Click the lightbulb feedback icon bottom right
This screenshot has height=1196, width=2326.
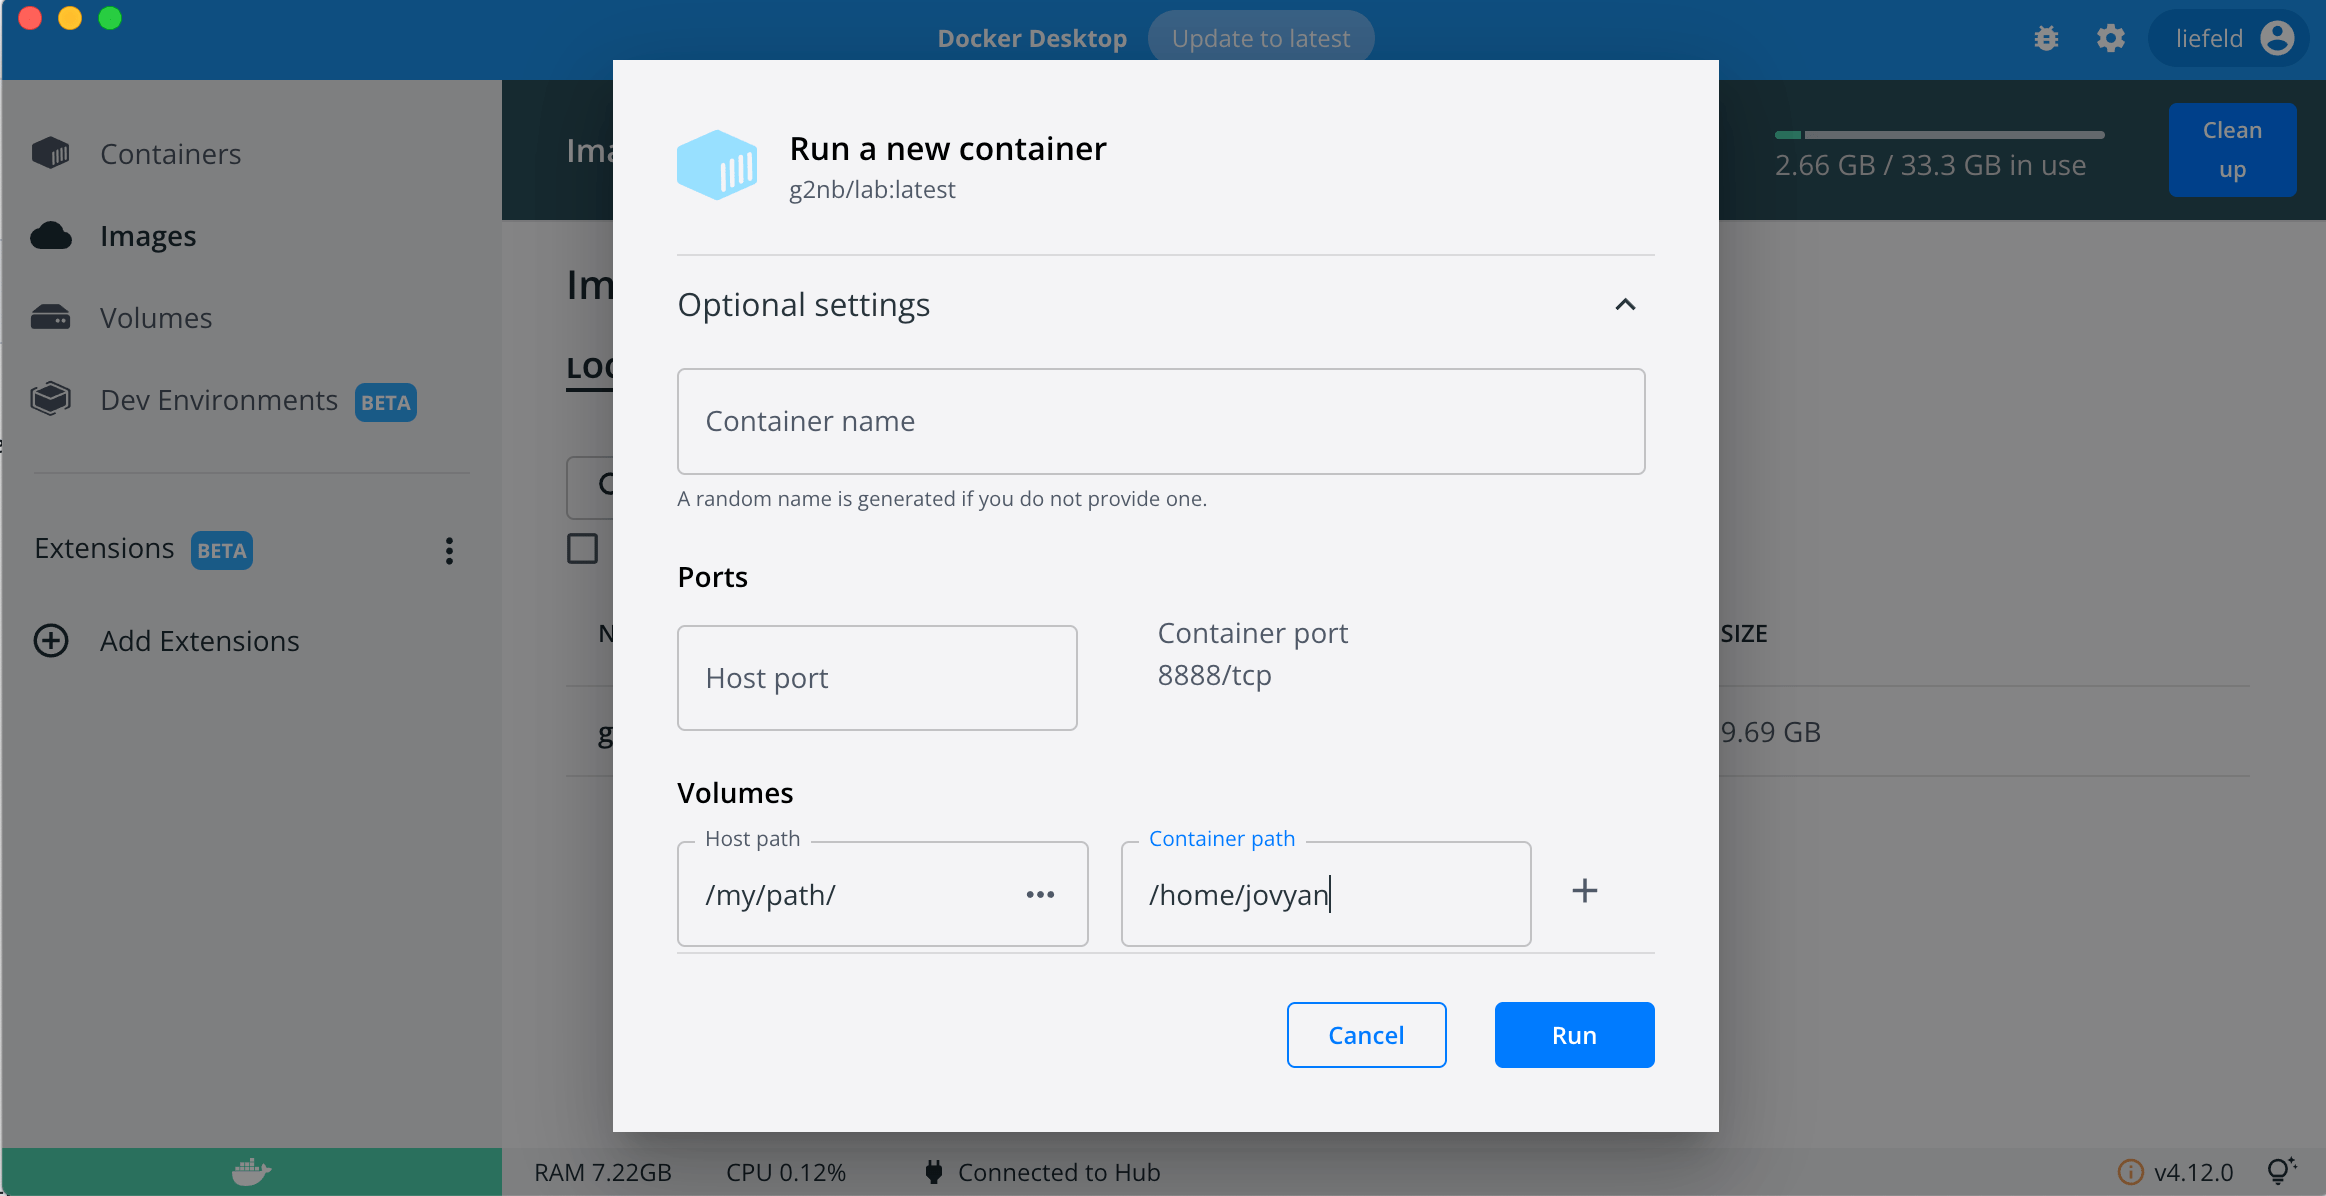coord(2281,1171)
